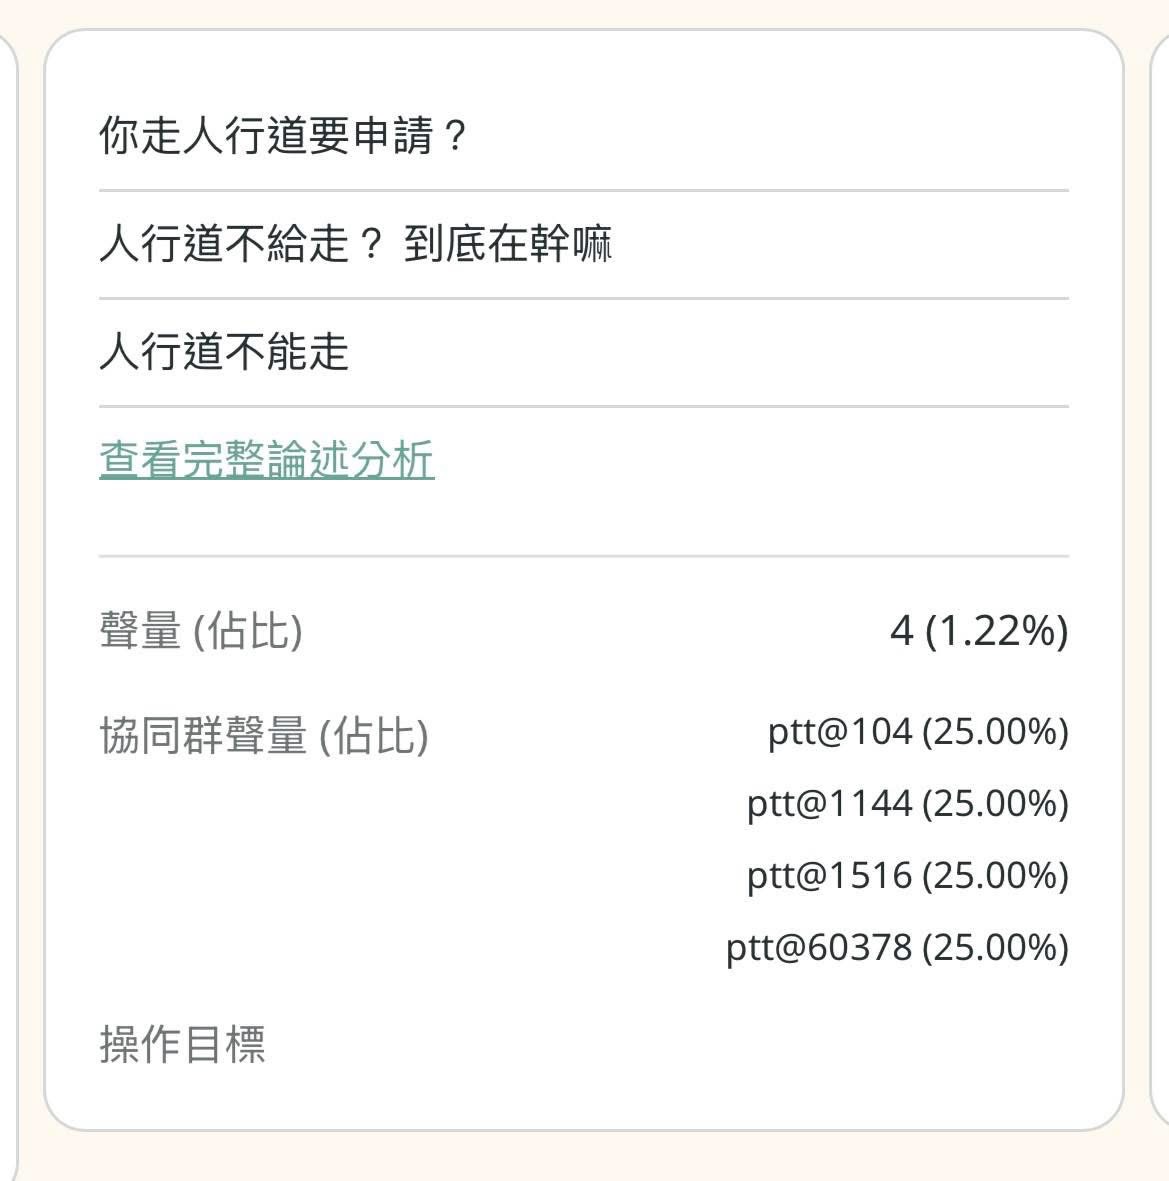Open the ptt@60378 group entry
Screen dimensions: 1169x1181
pos(897,948)
